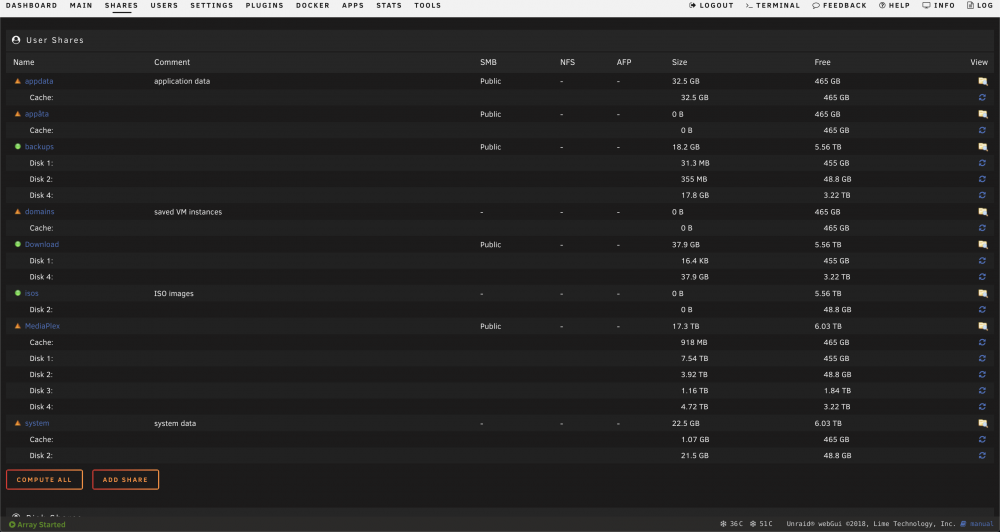Refresh the MediaPlex Disk 1 size
The height and width of the screenshot is (532, 1000).
(982, 358)
